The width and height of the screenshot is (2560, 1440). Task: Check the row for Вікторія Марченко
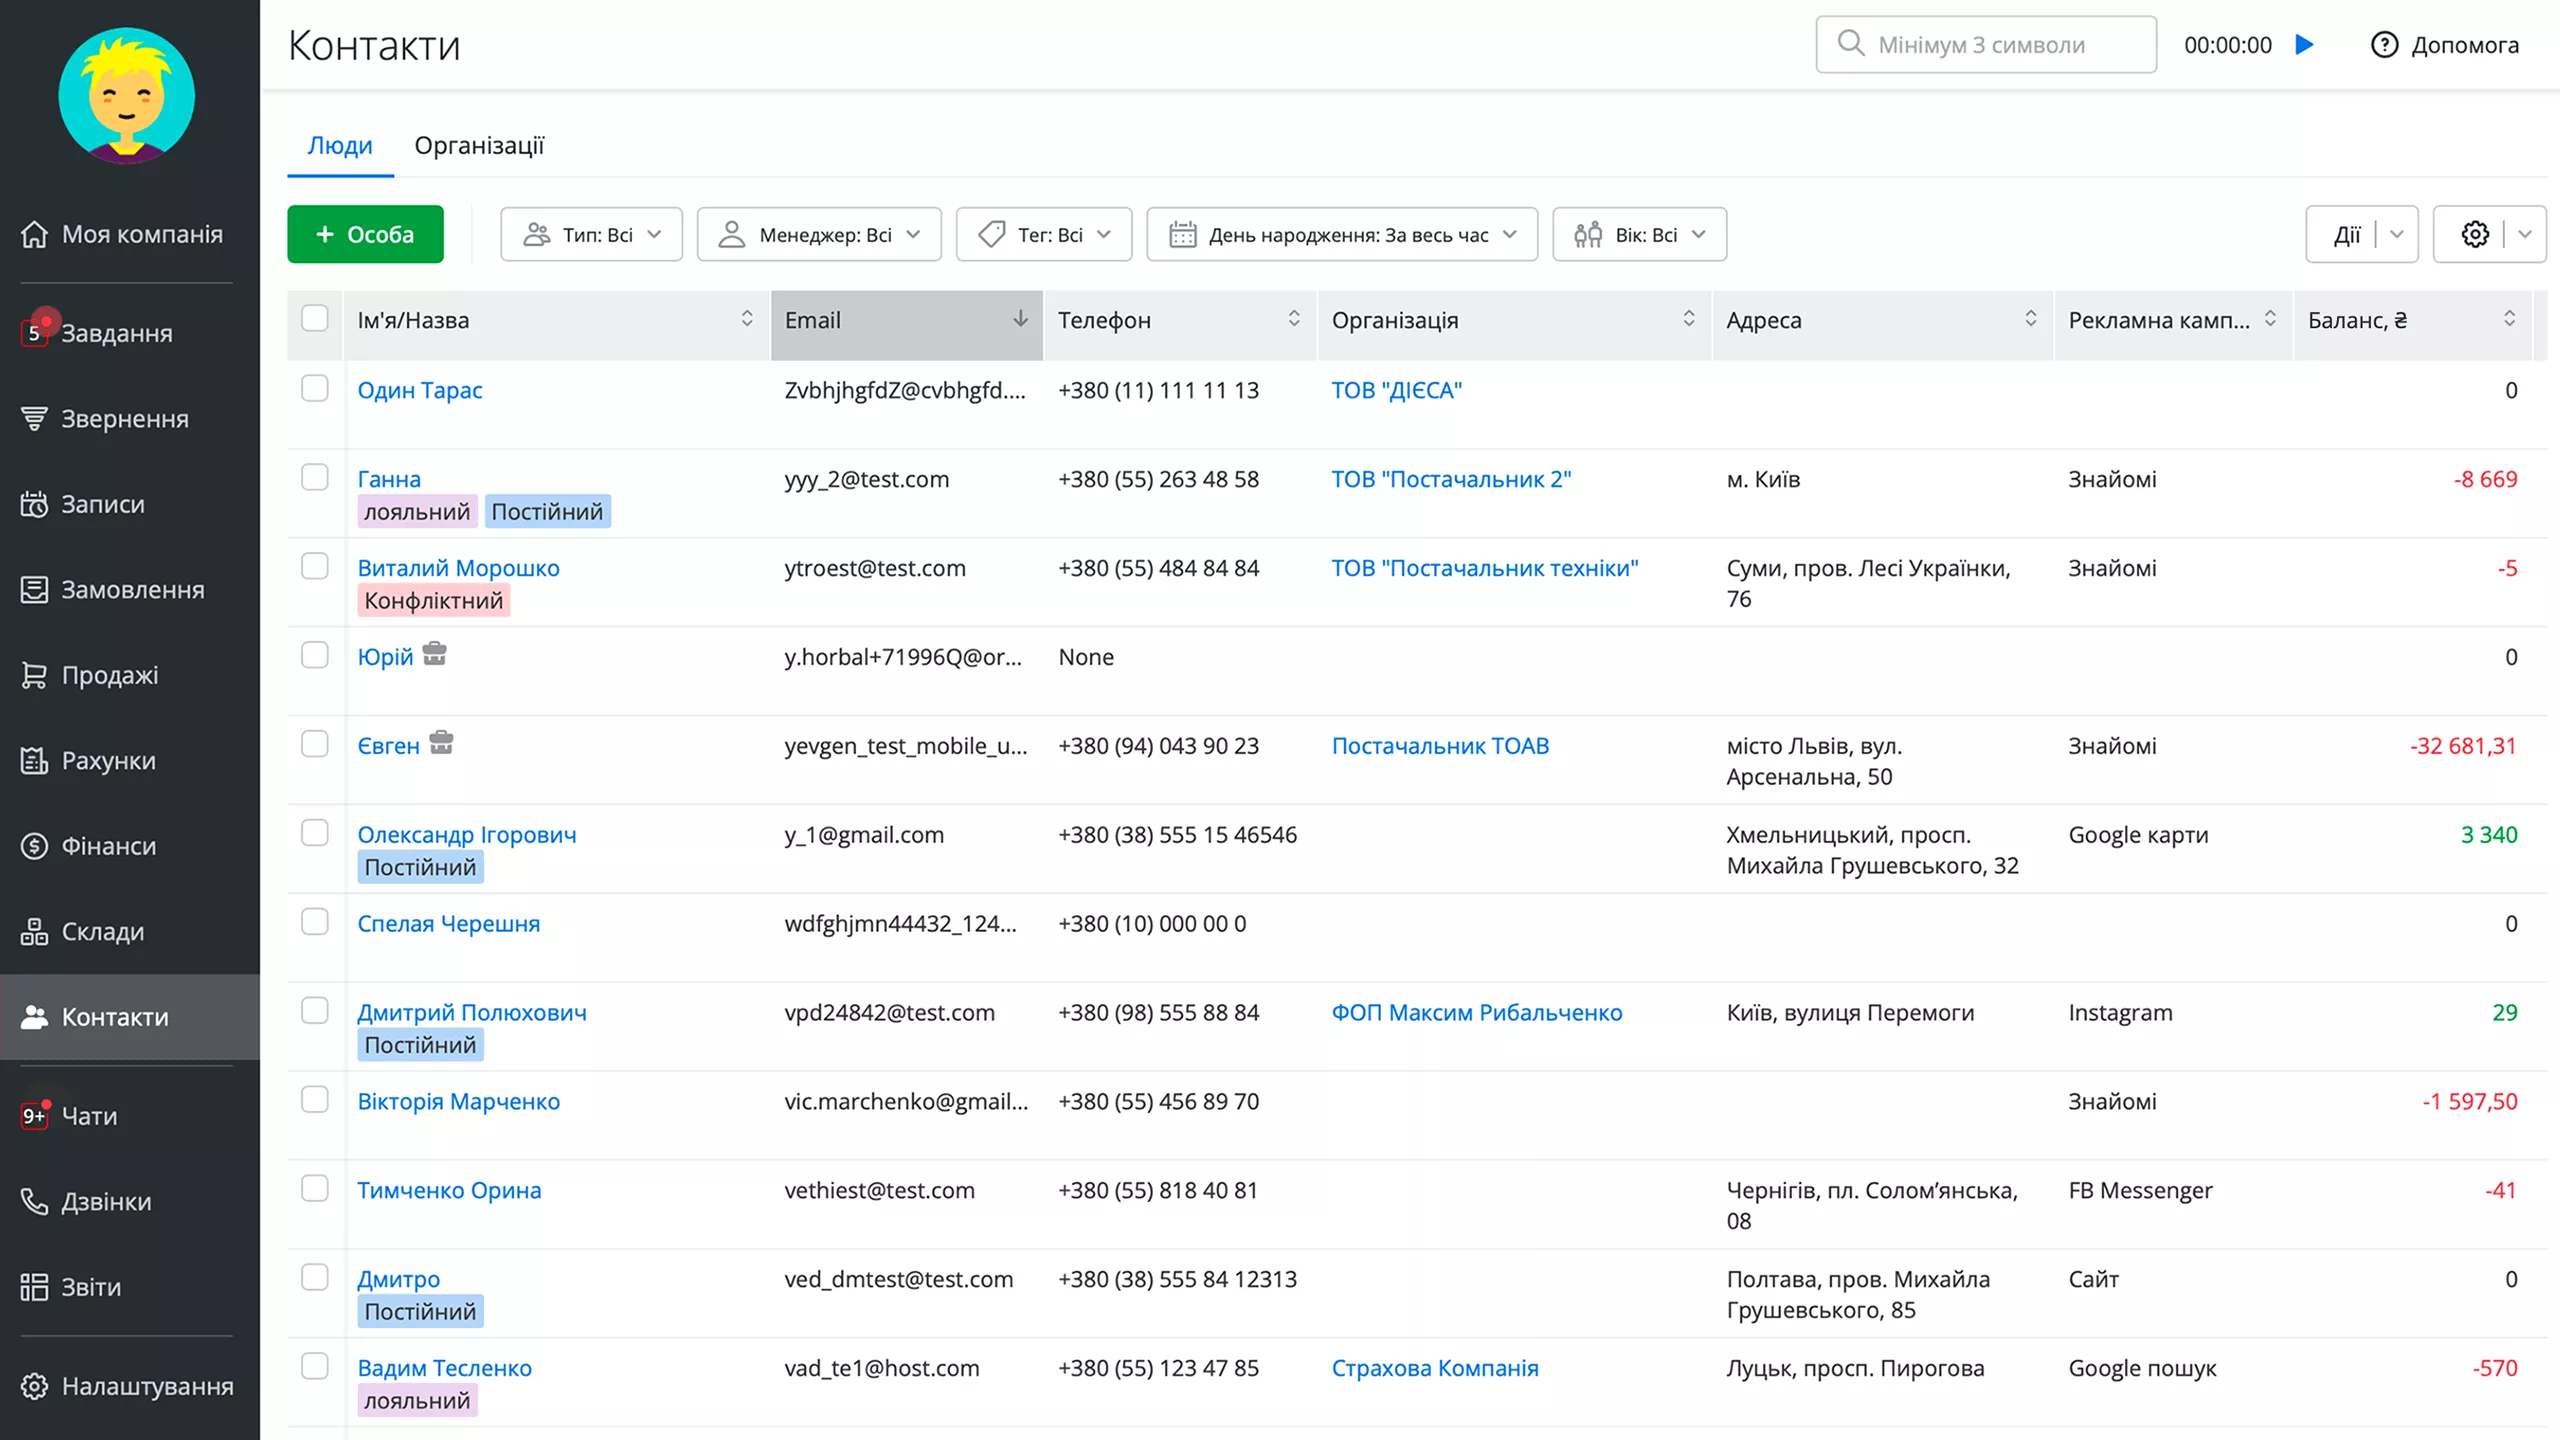[315, 1100]
